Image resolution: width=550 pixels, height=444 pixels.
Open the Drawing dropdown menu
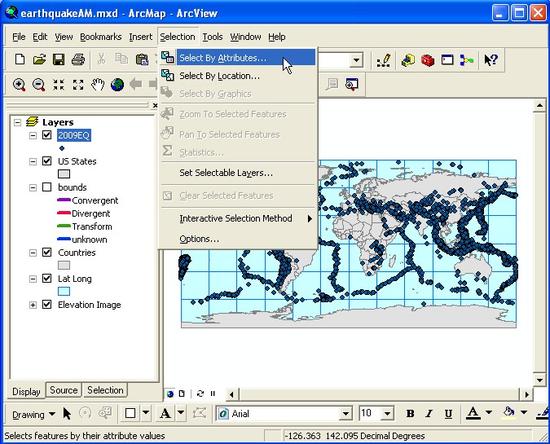[x=33, y=415]
